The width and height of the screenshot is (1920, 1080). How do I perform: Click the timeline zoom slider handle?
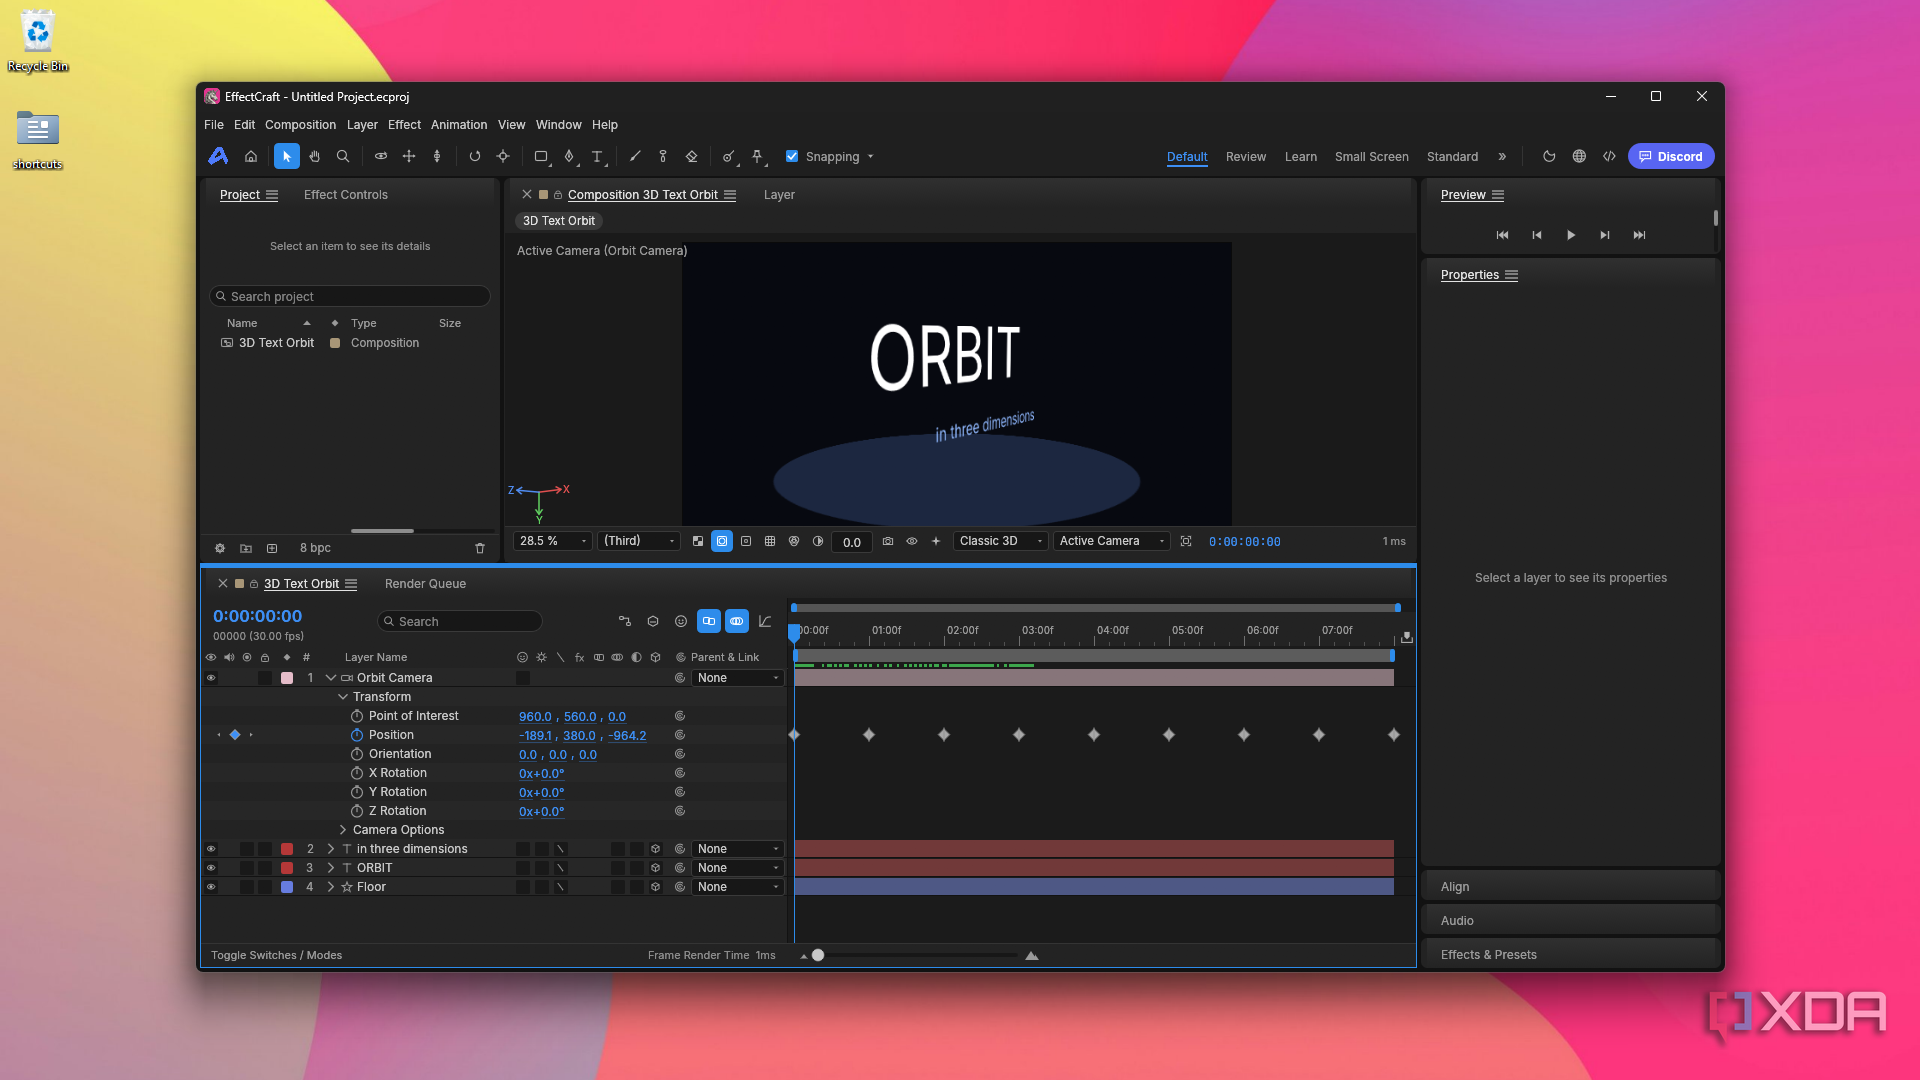[818, 956]
